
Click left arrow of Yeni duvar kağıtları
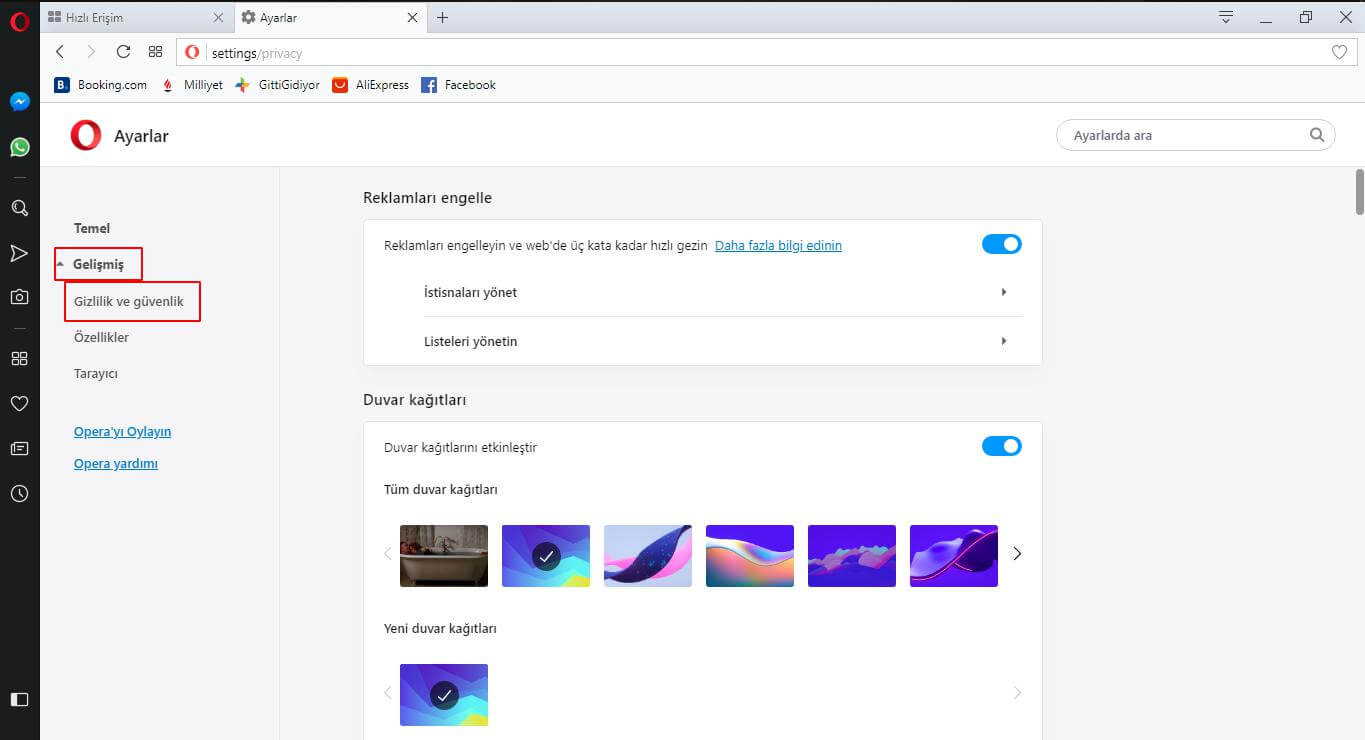388,692
